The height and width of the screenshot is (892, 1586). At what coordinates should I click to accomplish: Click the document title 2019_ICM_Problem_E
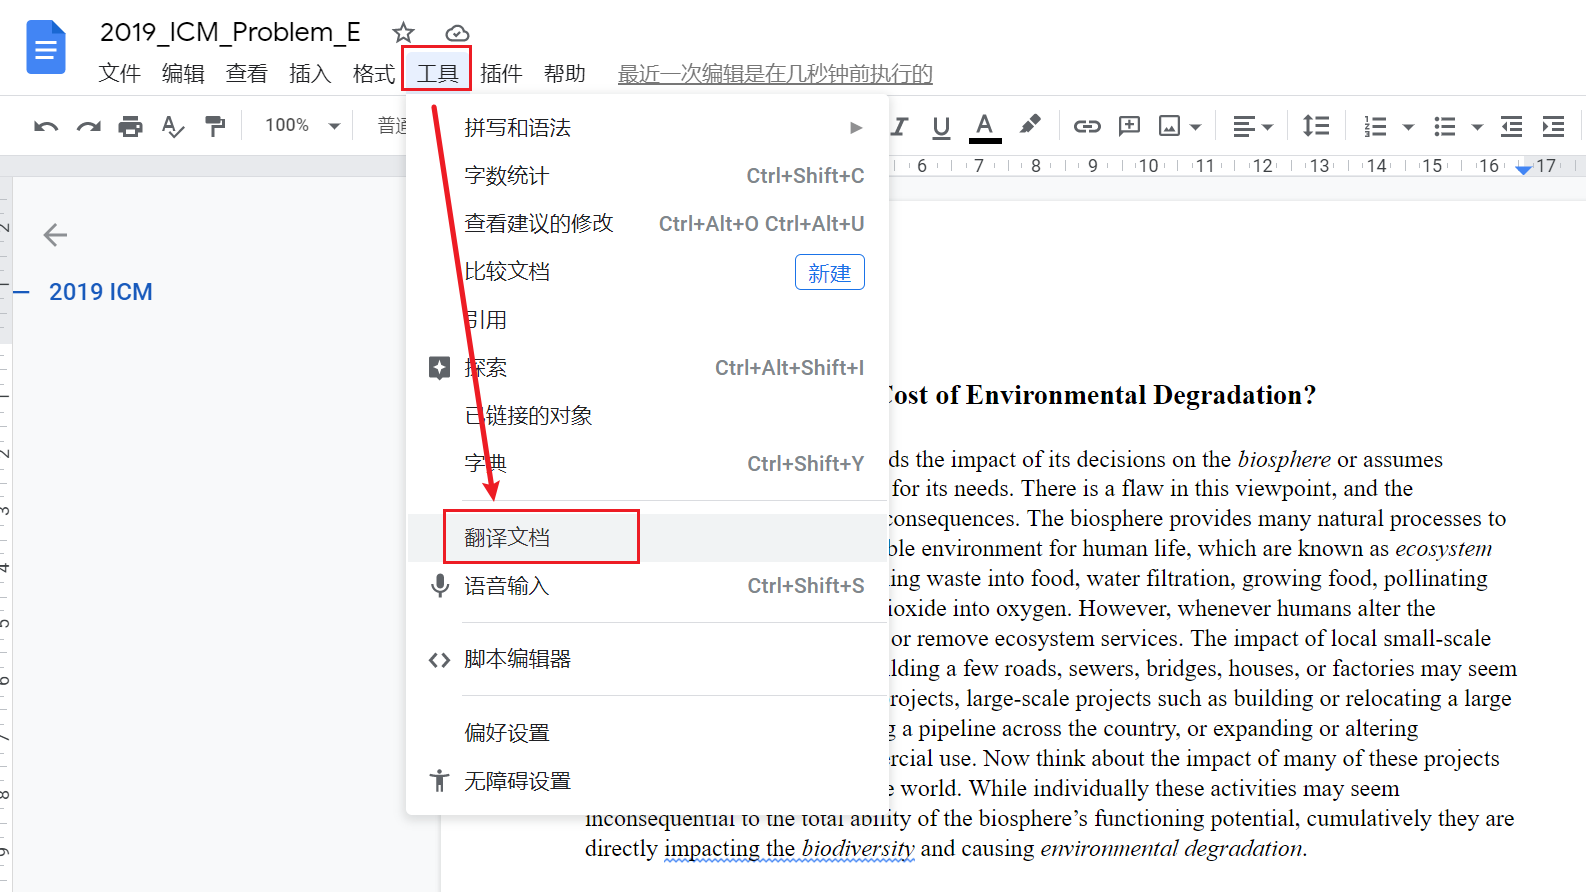230,32
